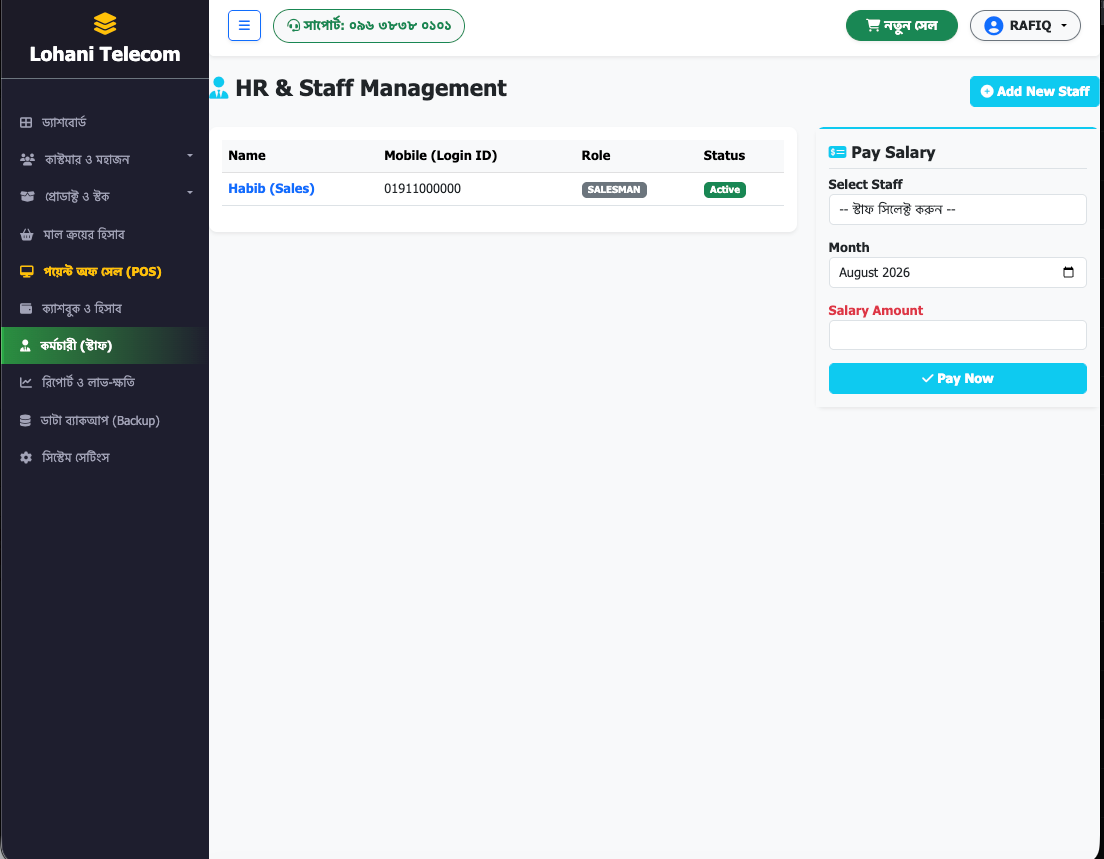The height and width of the screenshot is (859, 1104).
Task: Click the shopping basket icon in sidebar
Action: pos(27,234)
